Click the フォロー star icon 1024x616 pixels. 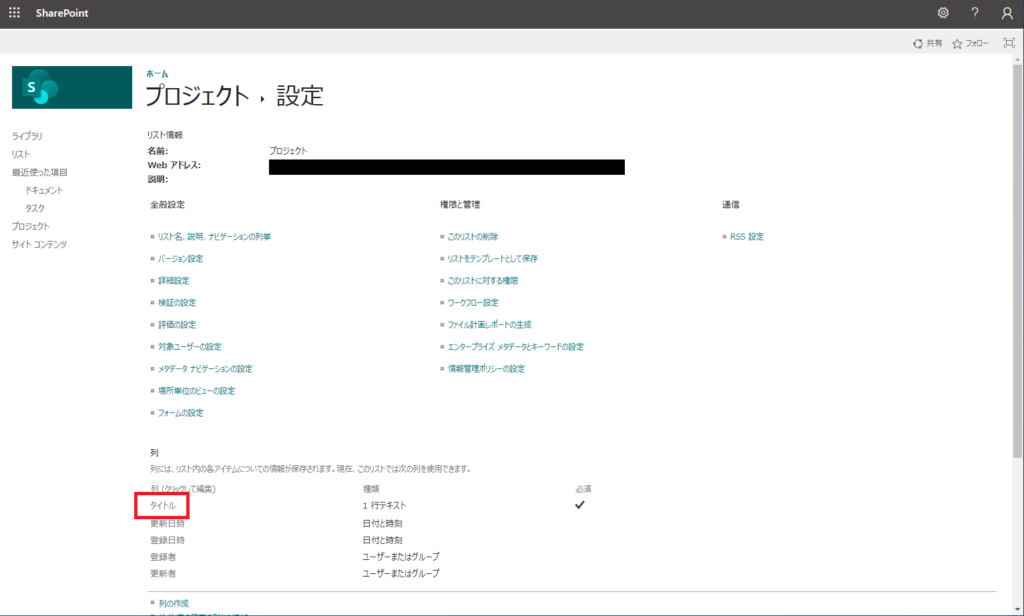[x=958, y=44]
